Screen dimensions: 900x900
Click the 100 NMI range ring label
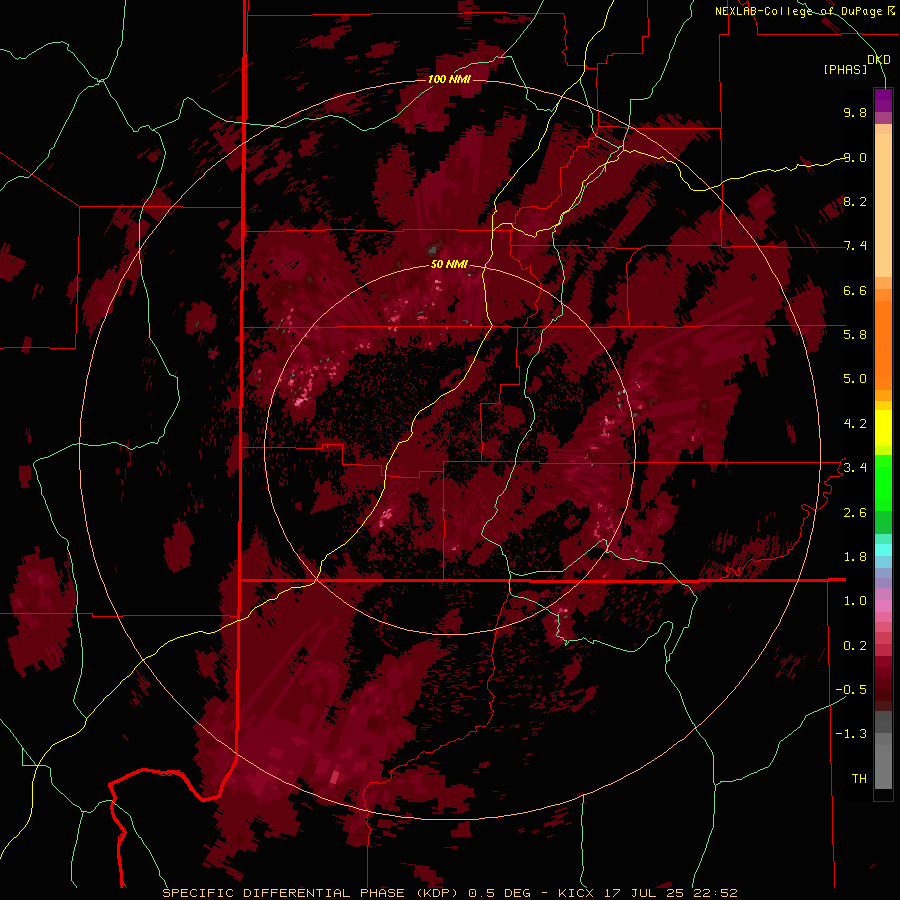(x=449, y=79)
